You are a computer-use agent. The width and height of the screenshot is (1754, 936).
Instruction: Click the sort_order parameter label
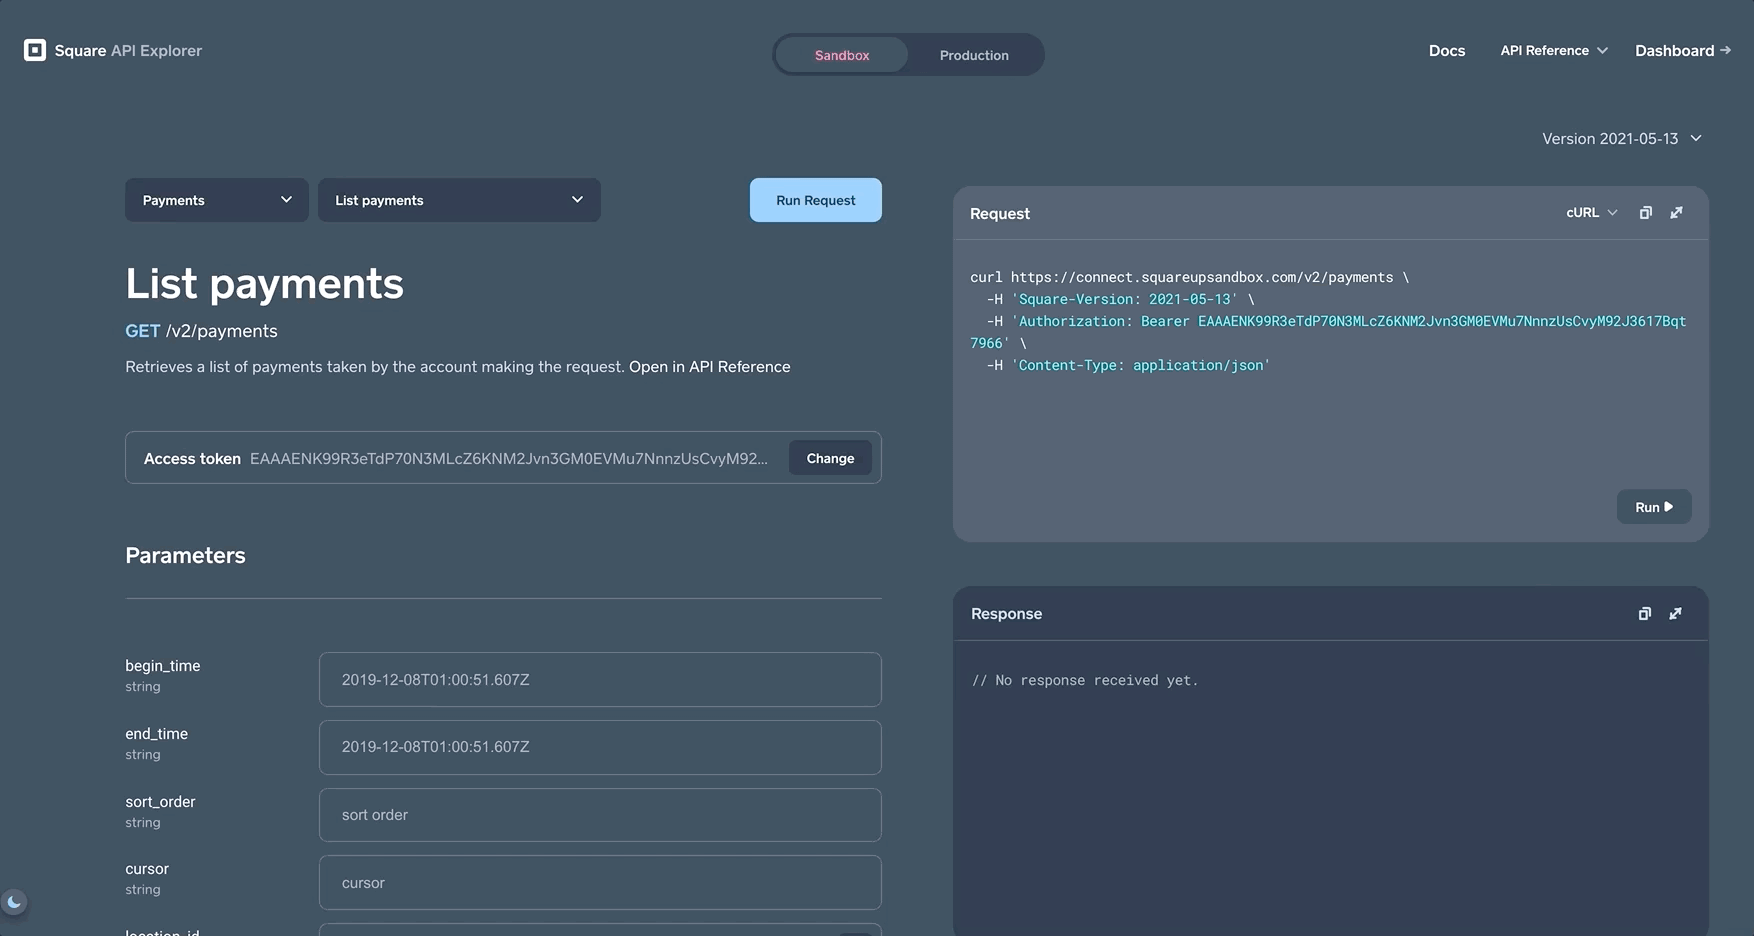[160, 802]
